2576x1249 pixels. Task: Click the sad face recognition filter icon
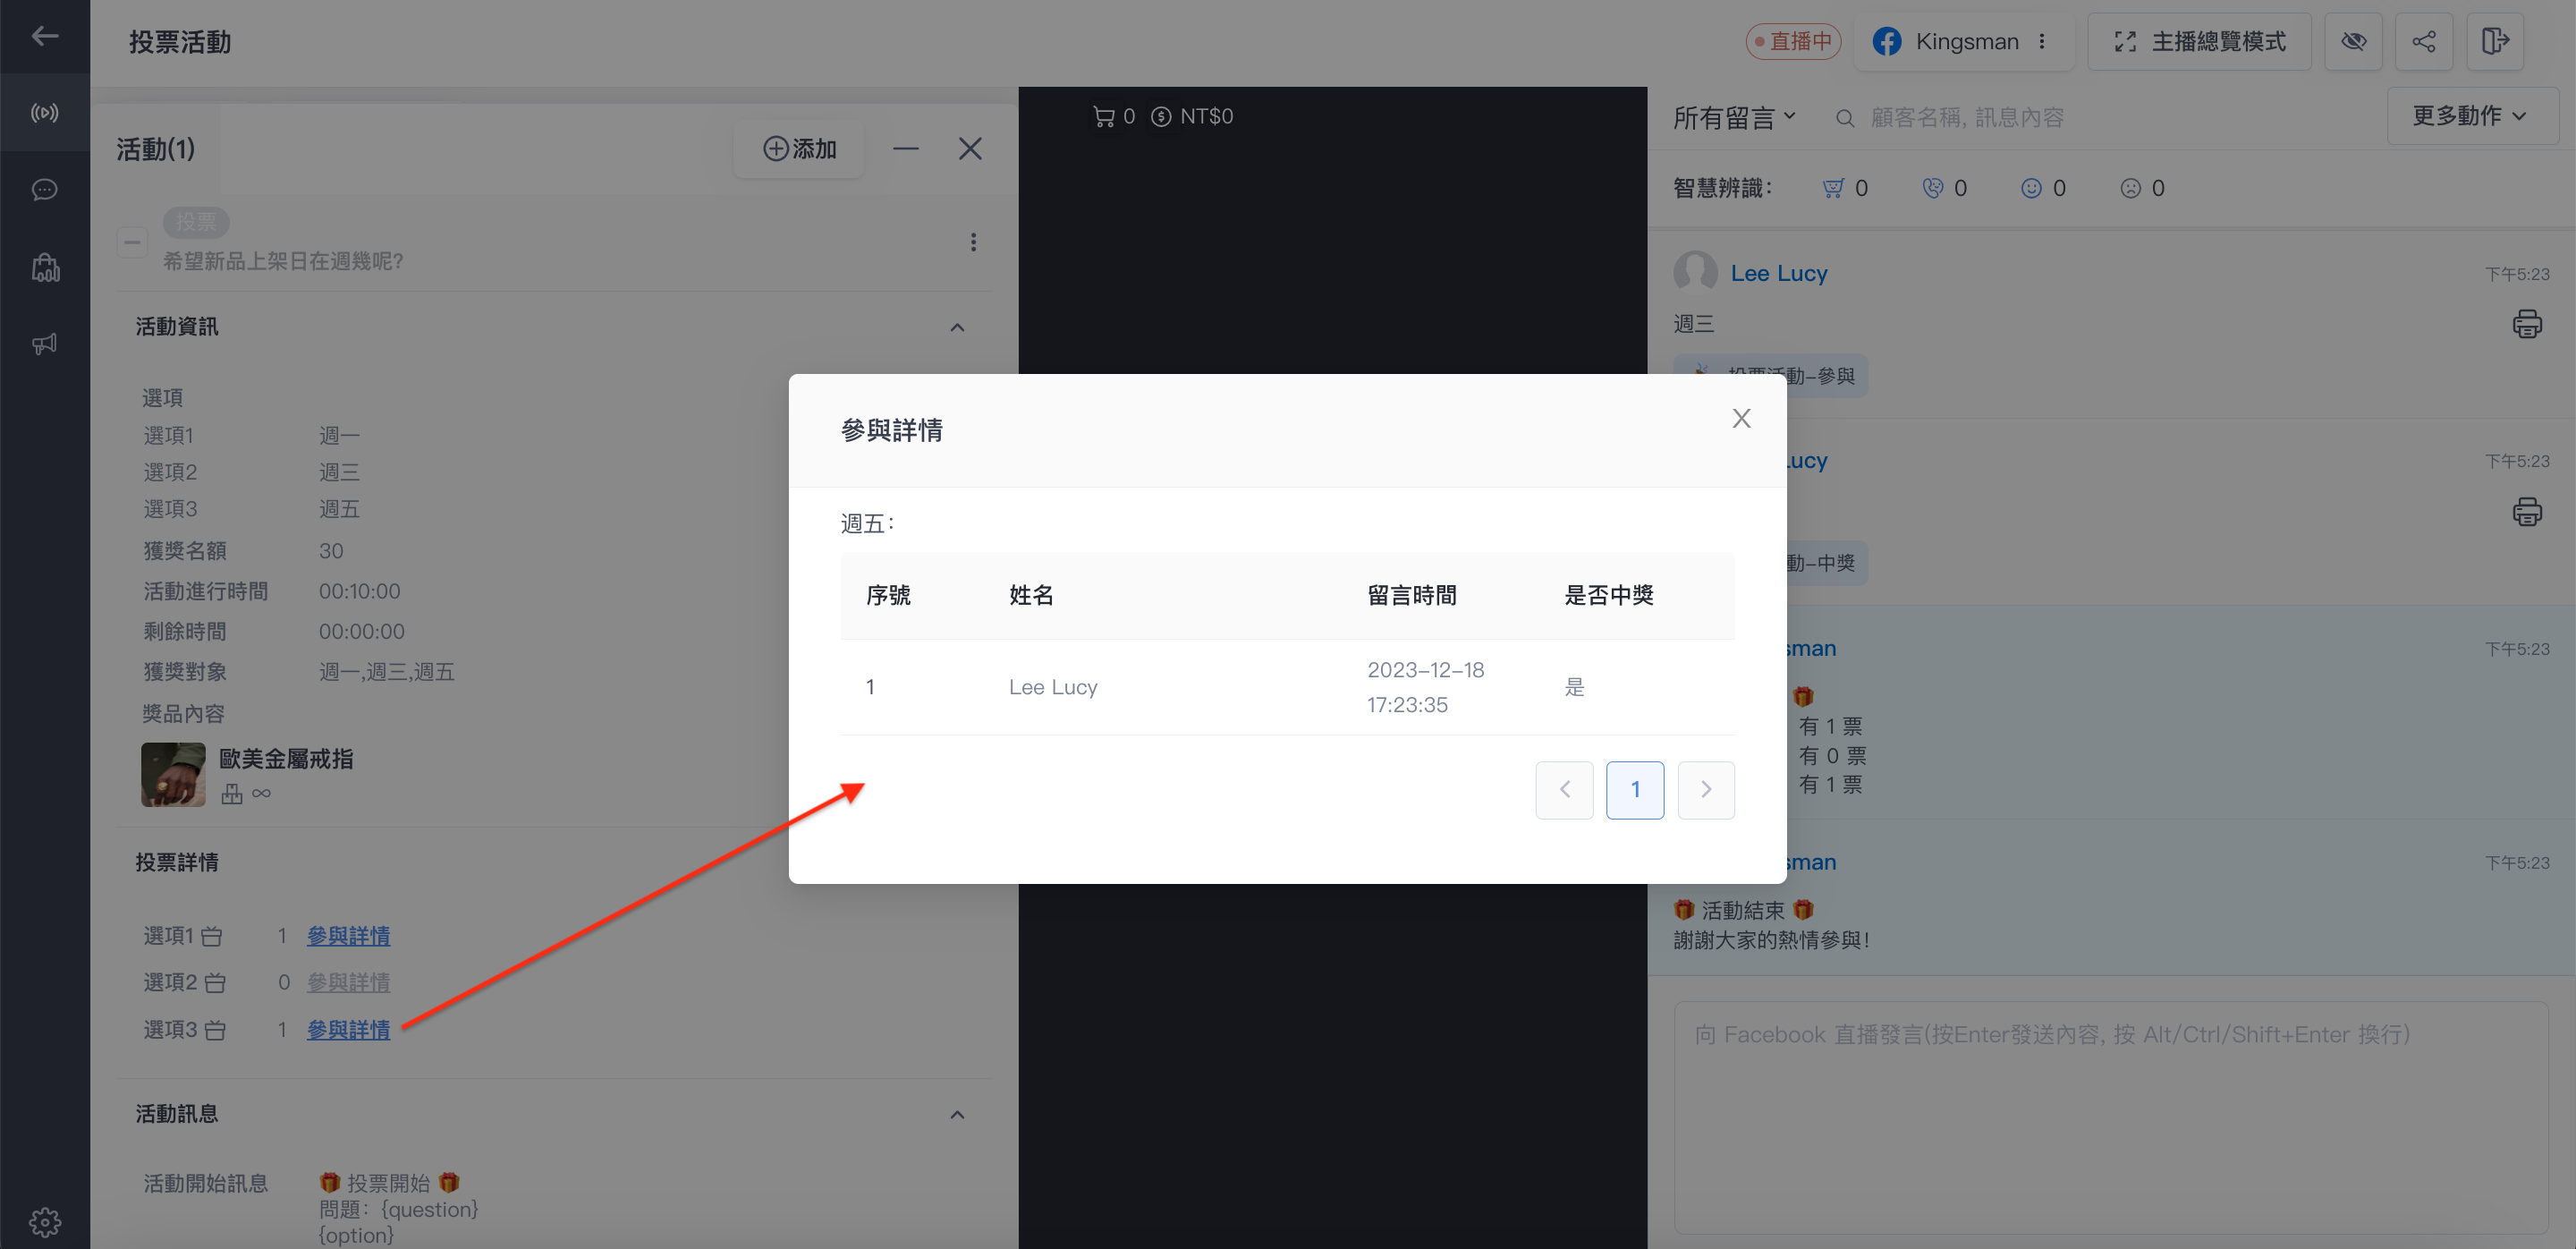(2130, 188)
